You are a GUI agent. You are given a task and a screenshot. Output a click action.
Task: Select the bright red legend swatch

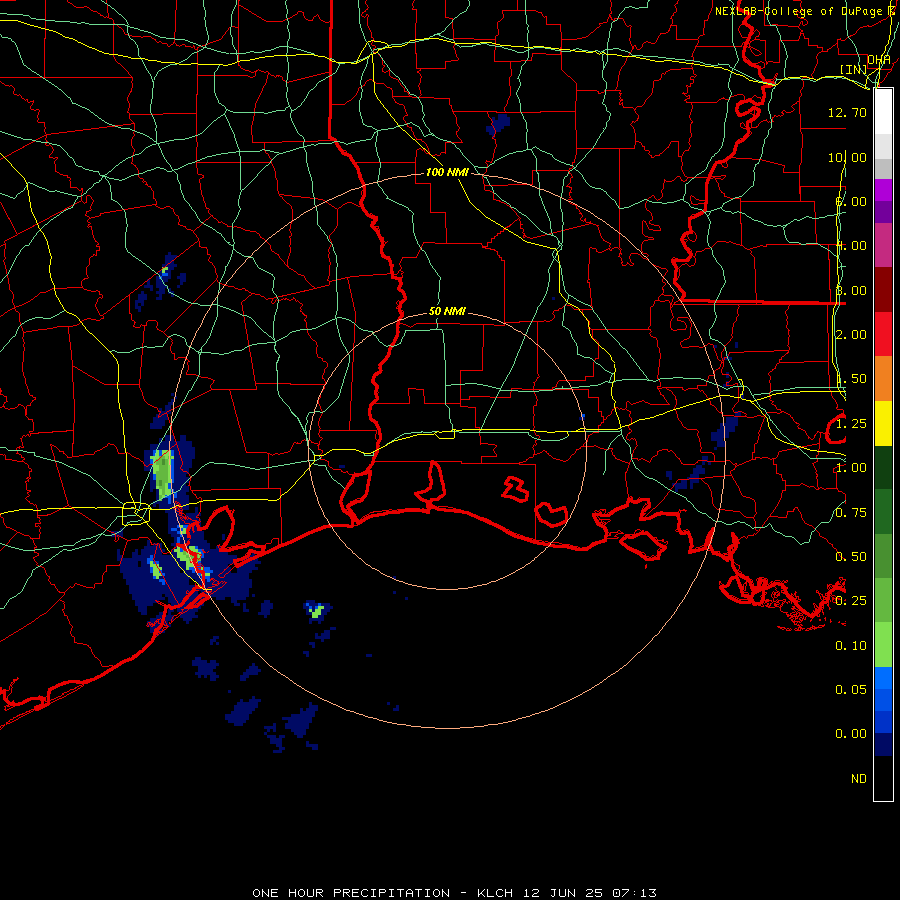click(883, 334)
